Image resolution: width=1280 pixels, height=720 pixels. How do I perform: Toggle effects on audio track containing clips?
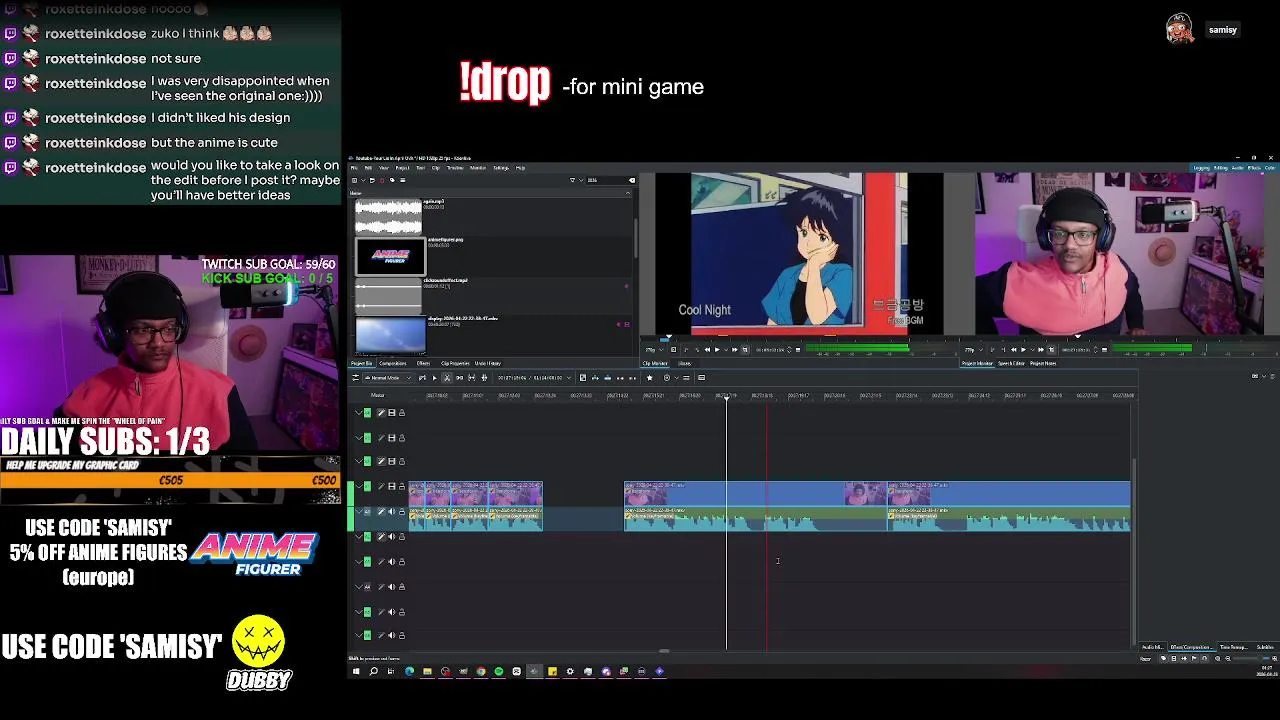point(381,511)
